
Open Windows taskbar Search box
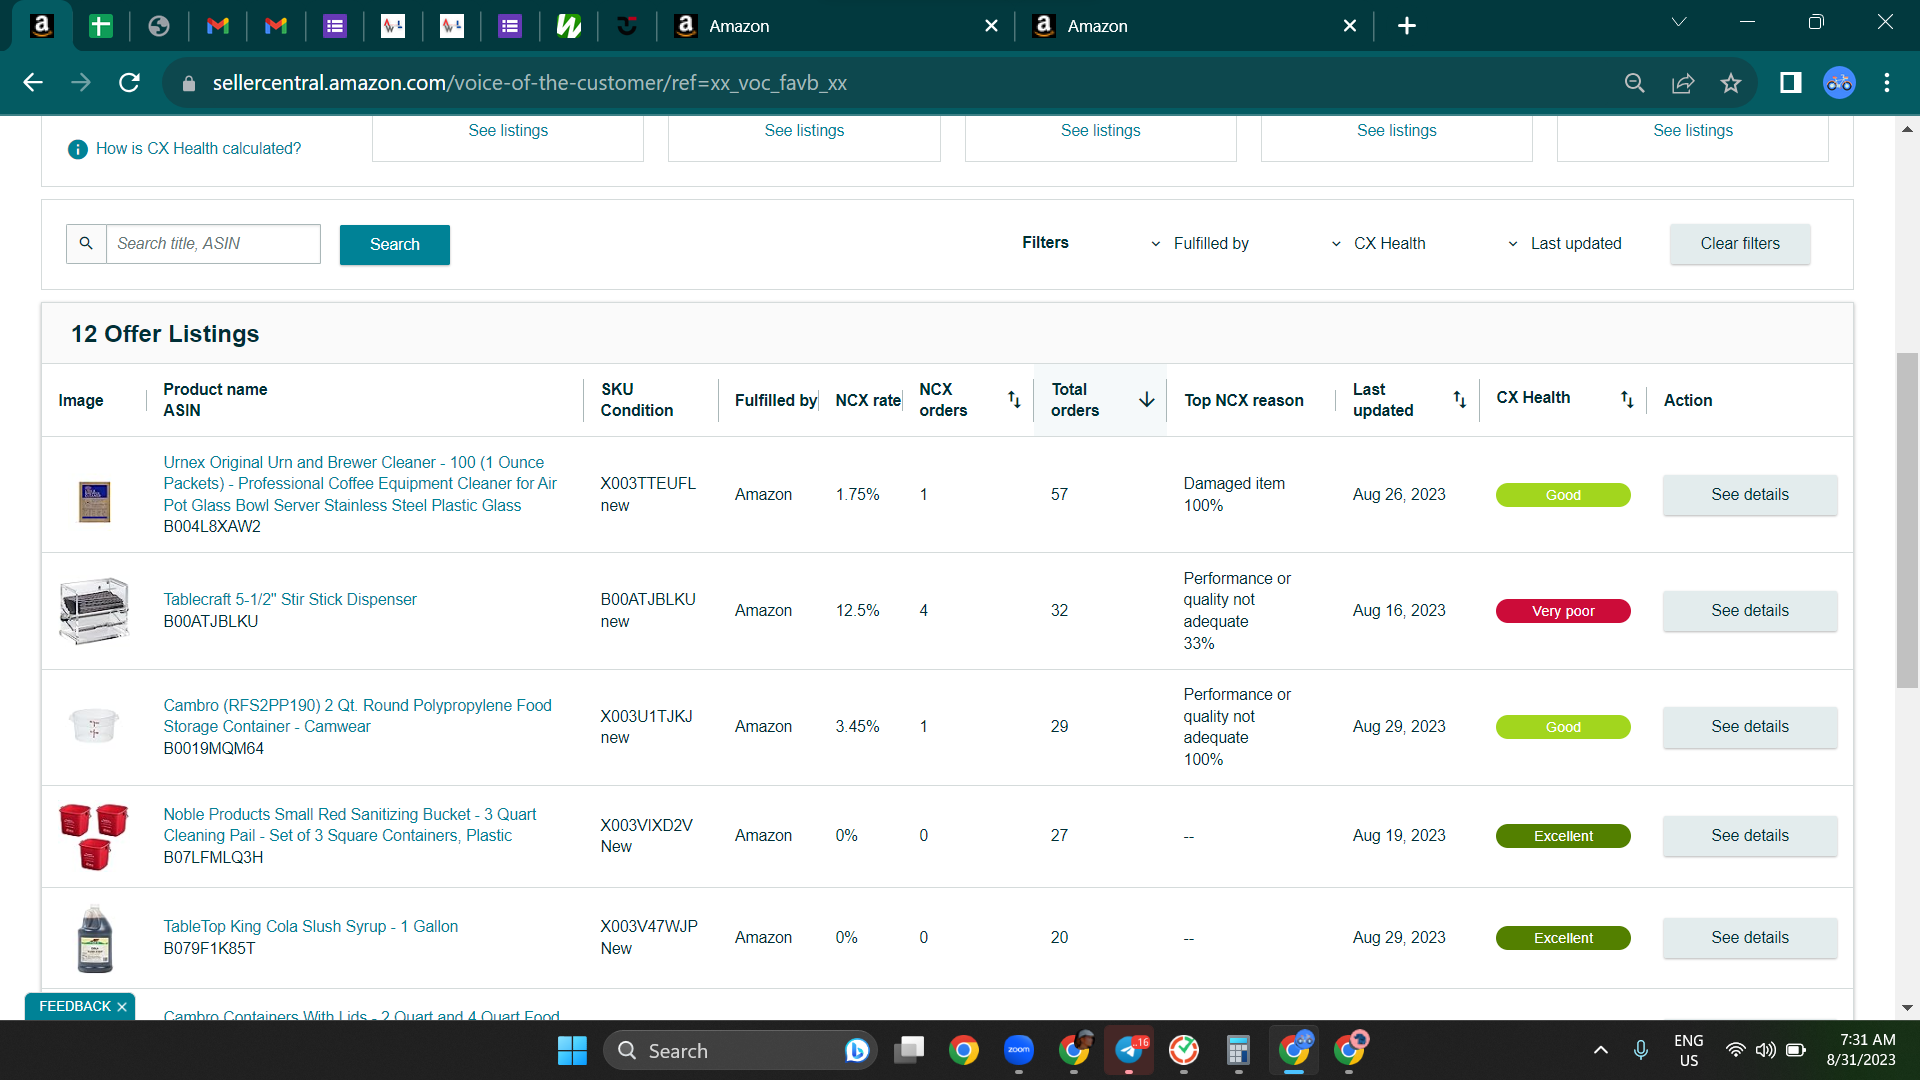click(x=740, y=1051)
